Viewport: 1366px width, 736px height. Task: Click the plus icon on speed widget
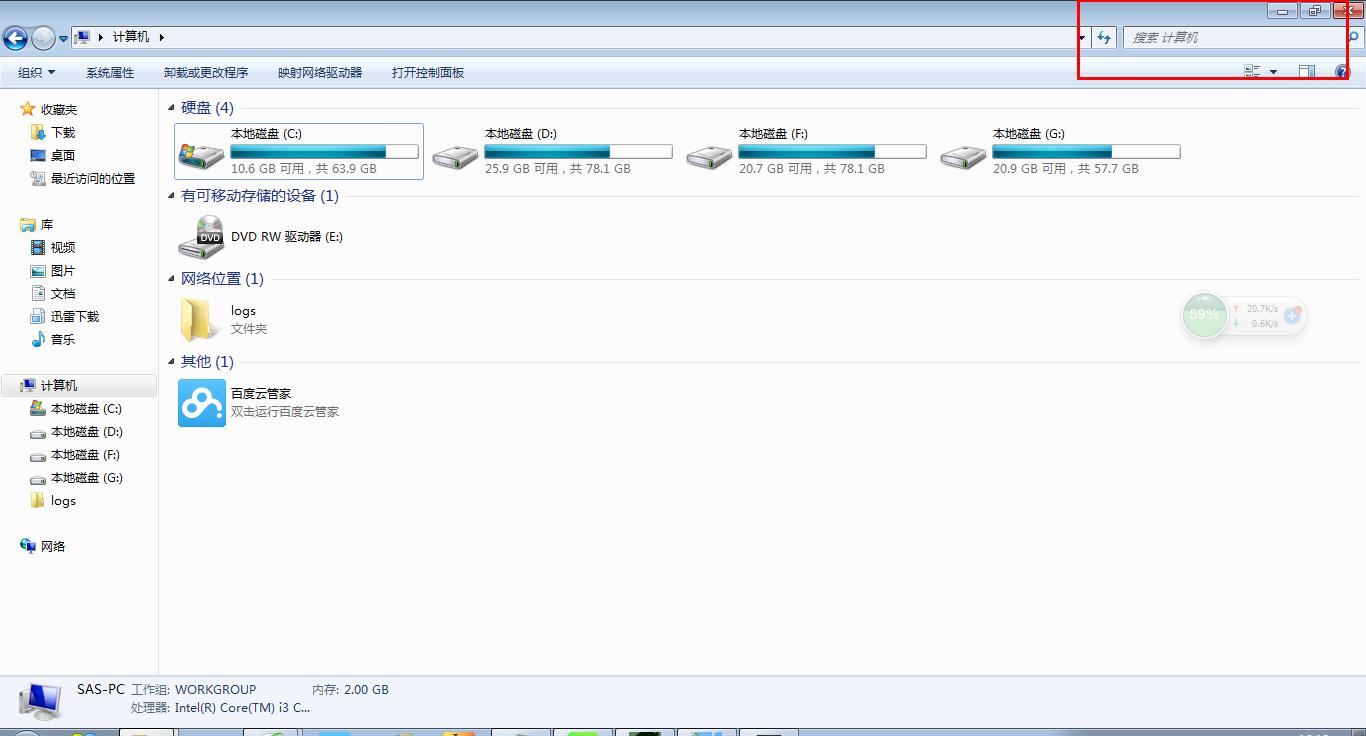pyautogui.click(x=1292, y=315)
